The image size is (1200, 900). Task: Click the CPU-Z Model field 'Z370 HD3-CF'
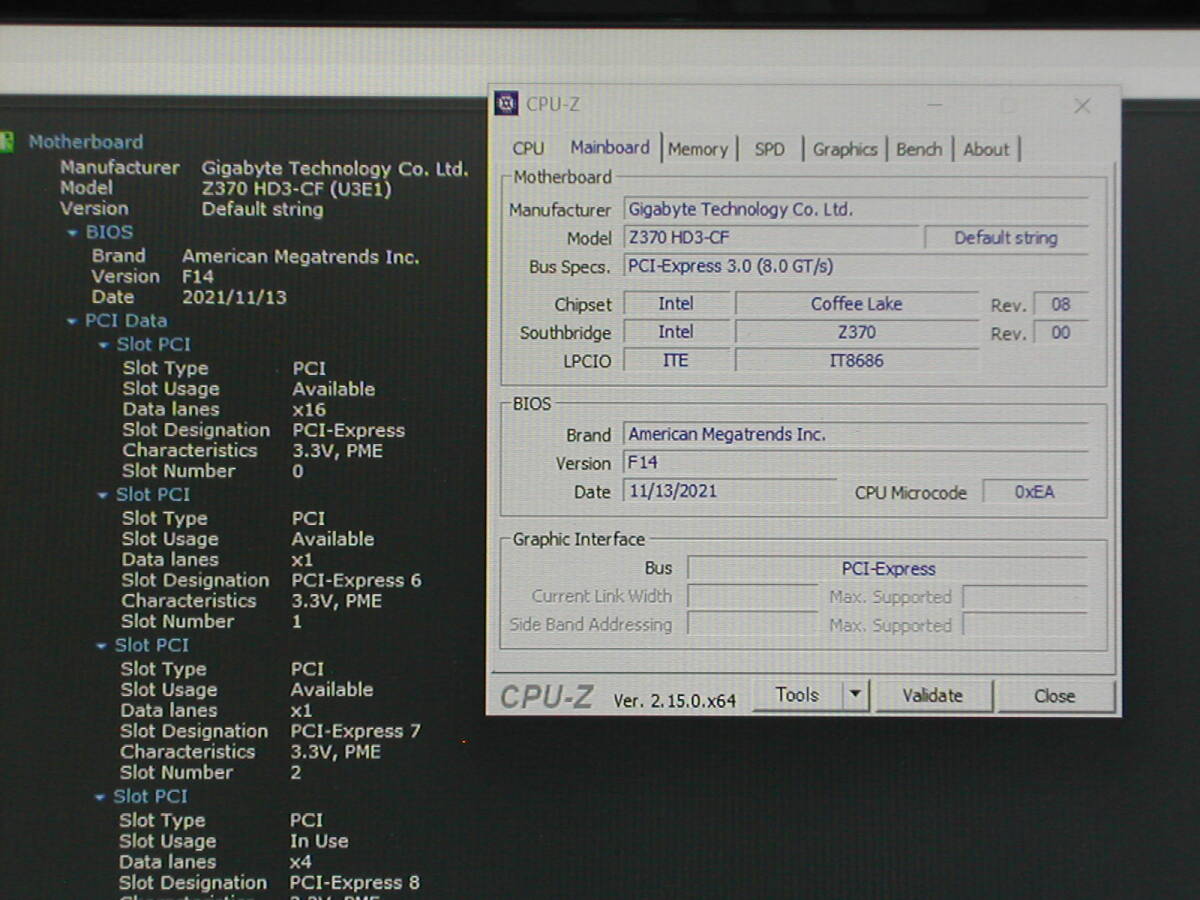coord(771,238)
